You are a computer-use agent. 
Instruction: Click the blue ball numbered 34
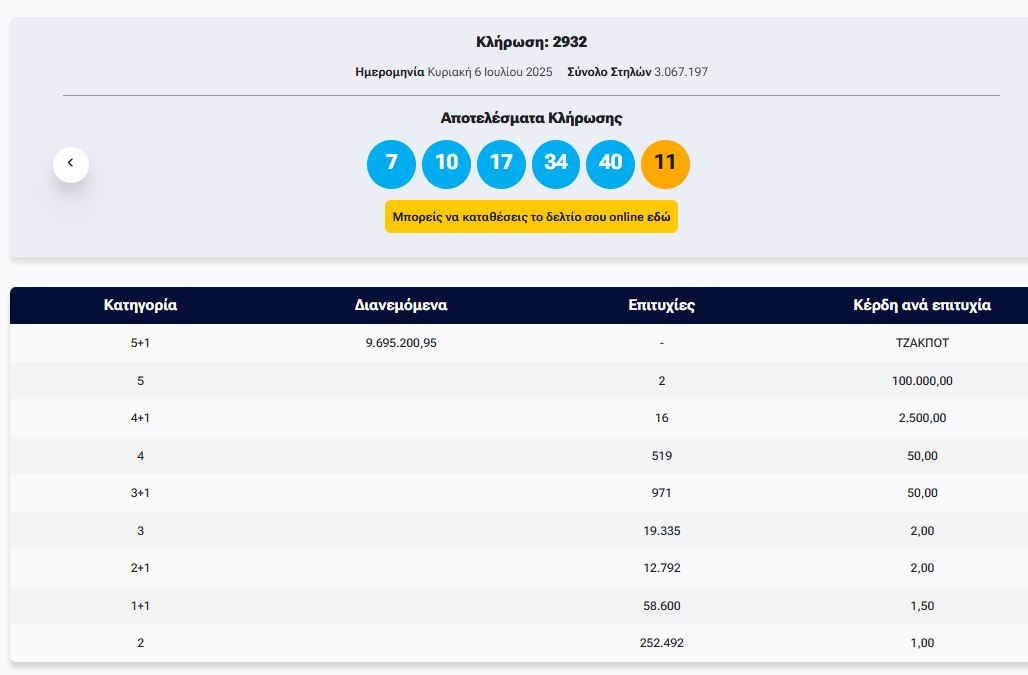(556, 164)
